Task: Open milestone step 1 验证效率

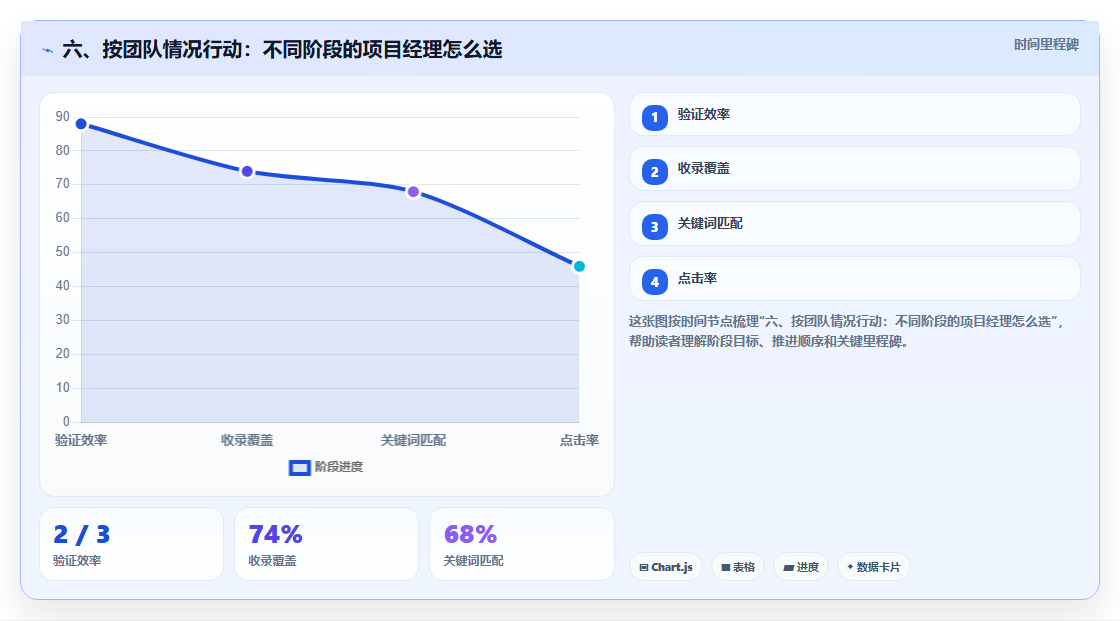Action: 854,114
